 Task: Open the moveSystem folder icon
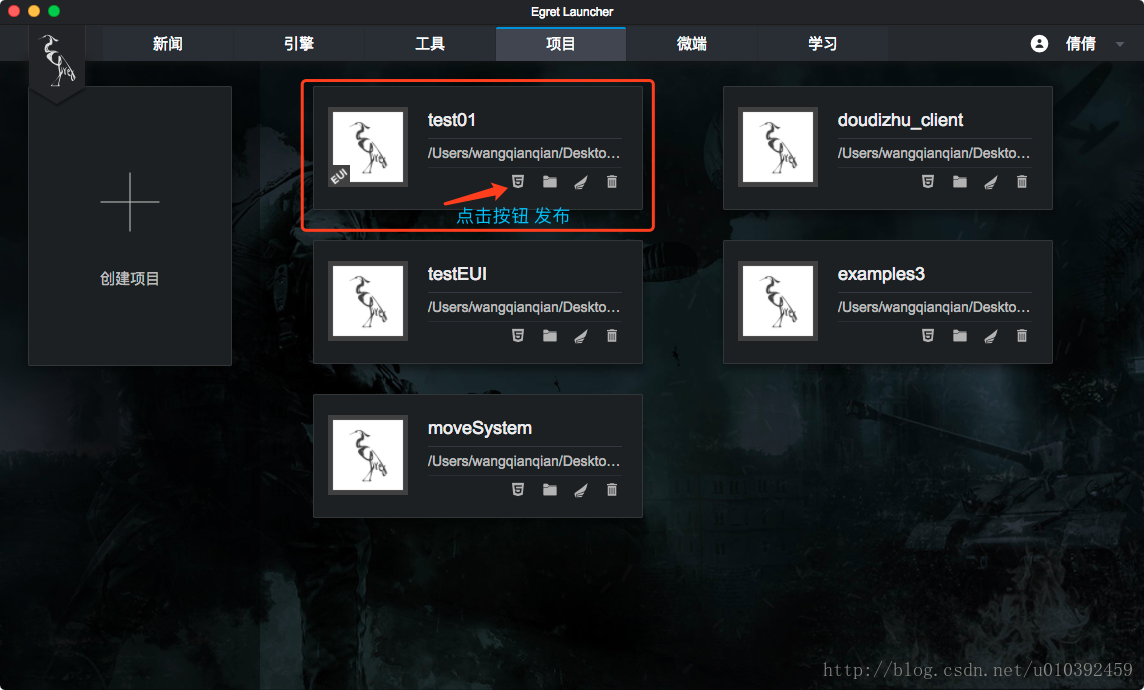[550, 489]
